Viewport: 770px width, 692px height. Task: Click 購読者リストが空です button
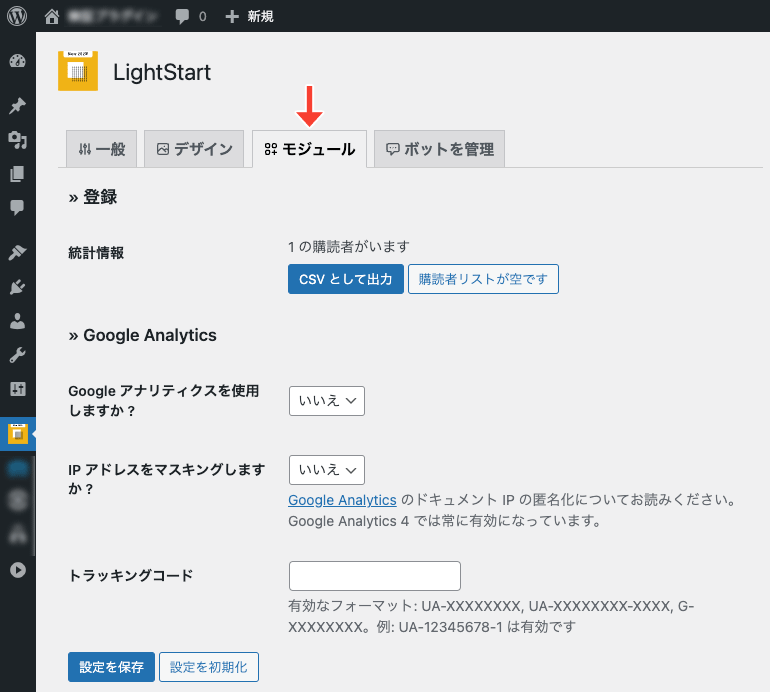pos(483,279)
